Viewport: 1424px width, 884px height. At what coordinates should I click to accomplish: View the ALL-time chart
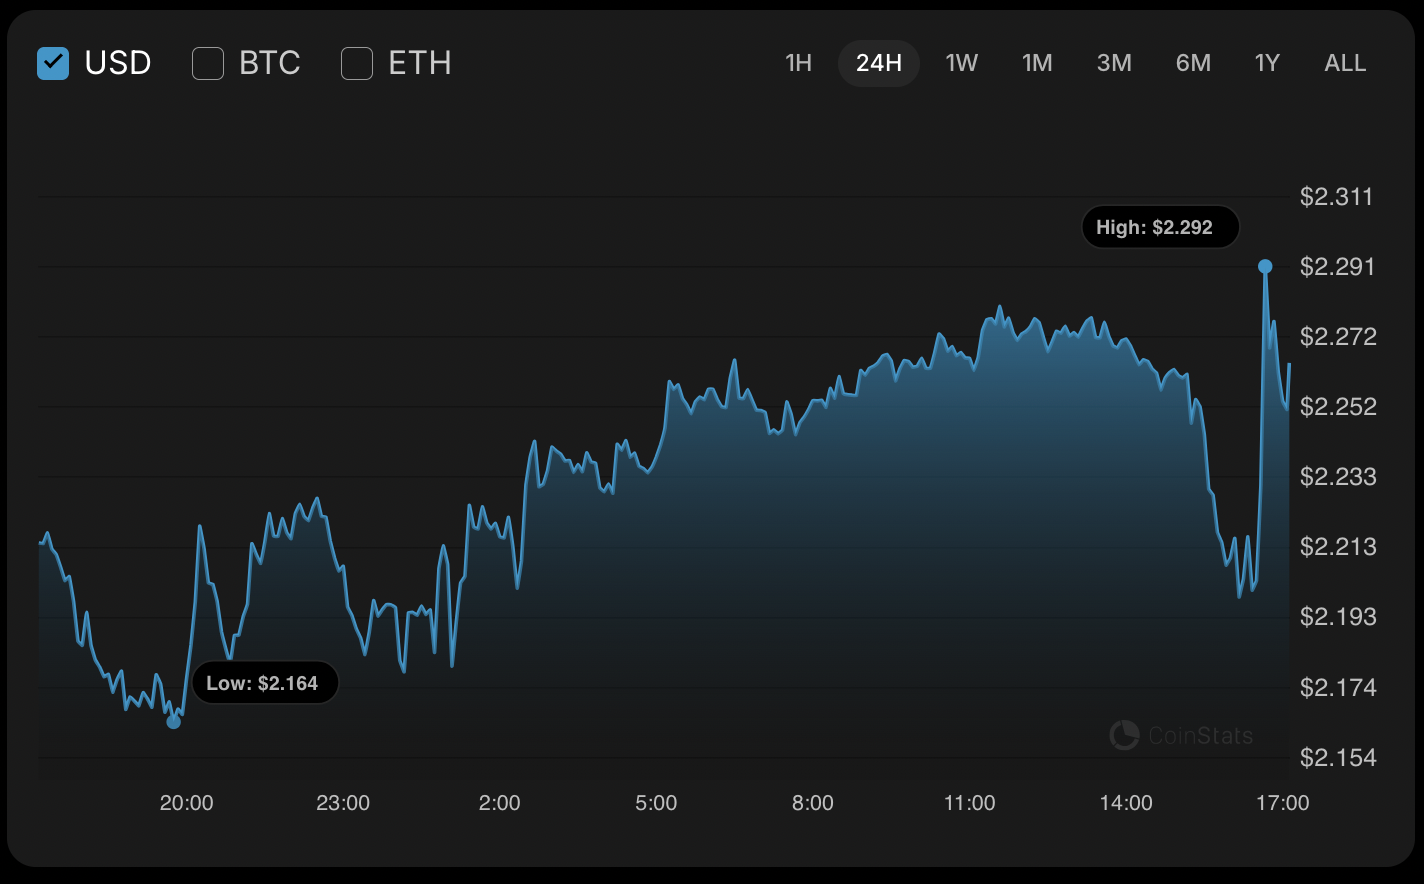coord(1344,62)
